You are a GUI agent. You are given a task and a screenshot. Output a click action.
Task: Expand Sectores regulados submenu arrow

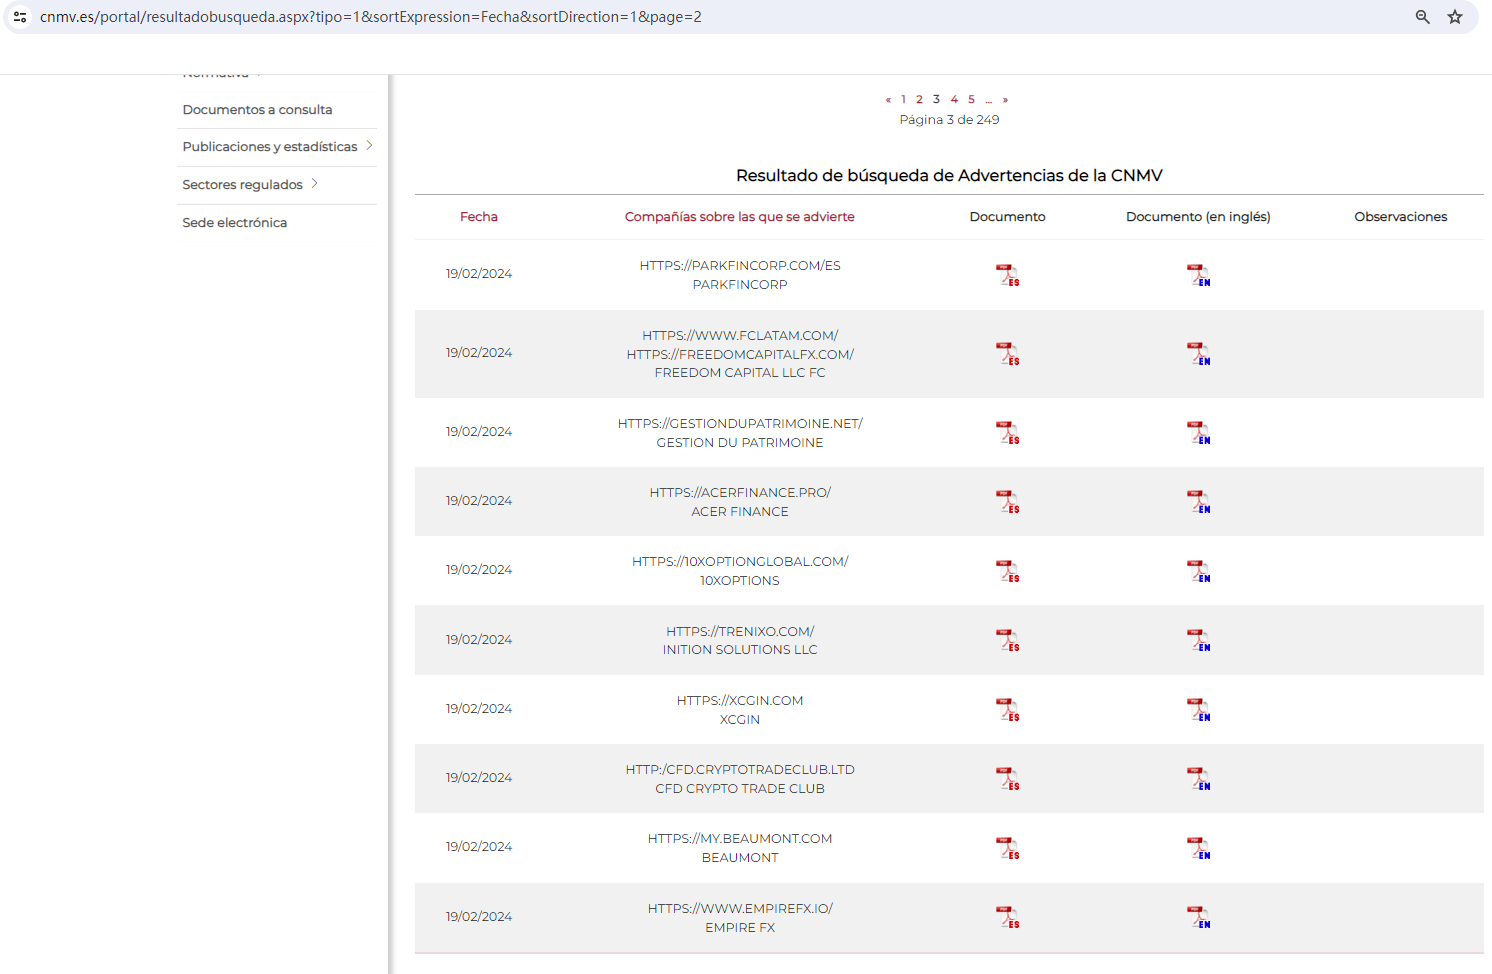314,184
